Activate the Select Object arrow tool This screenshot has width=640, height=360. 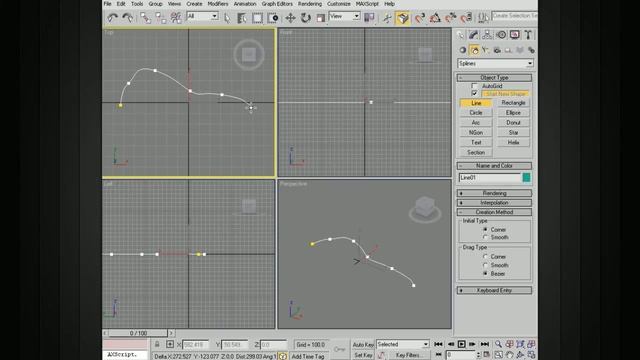tap(227, 18)
